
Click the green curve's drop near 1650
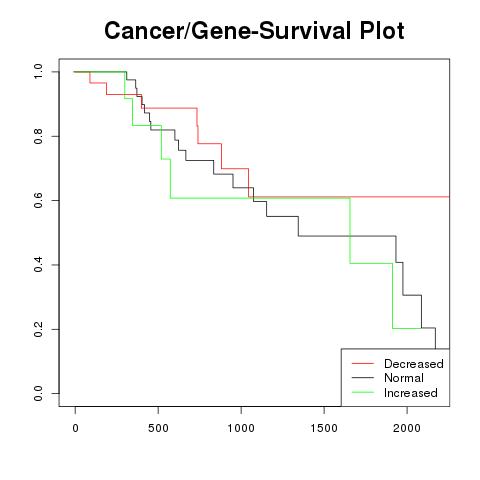pyautogui.click(x=350, y=230)
